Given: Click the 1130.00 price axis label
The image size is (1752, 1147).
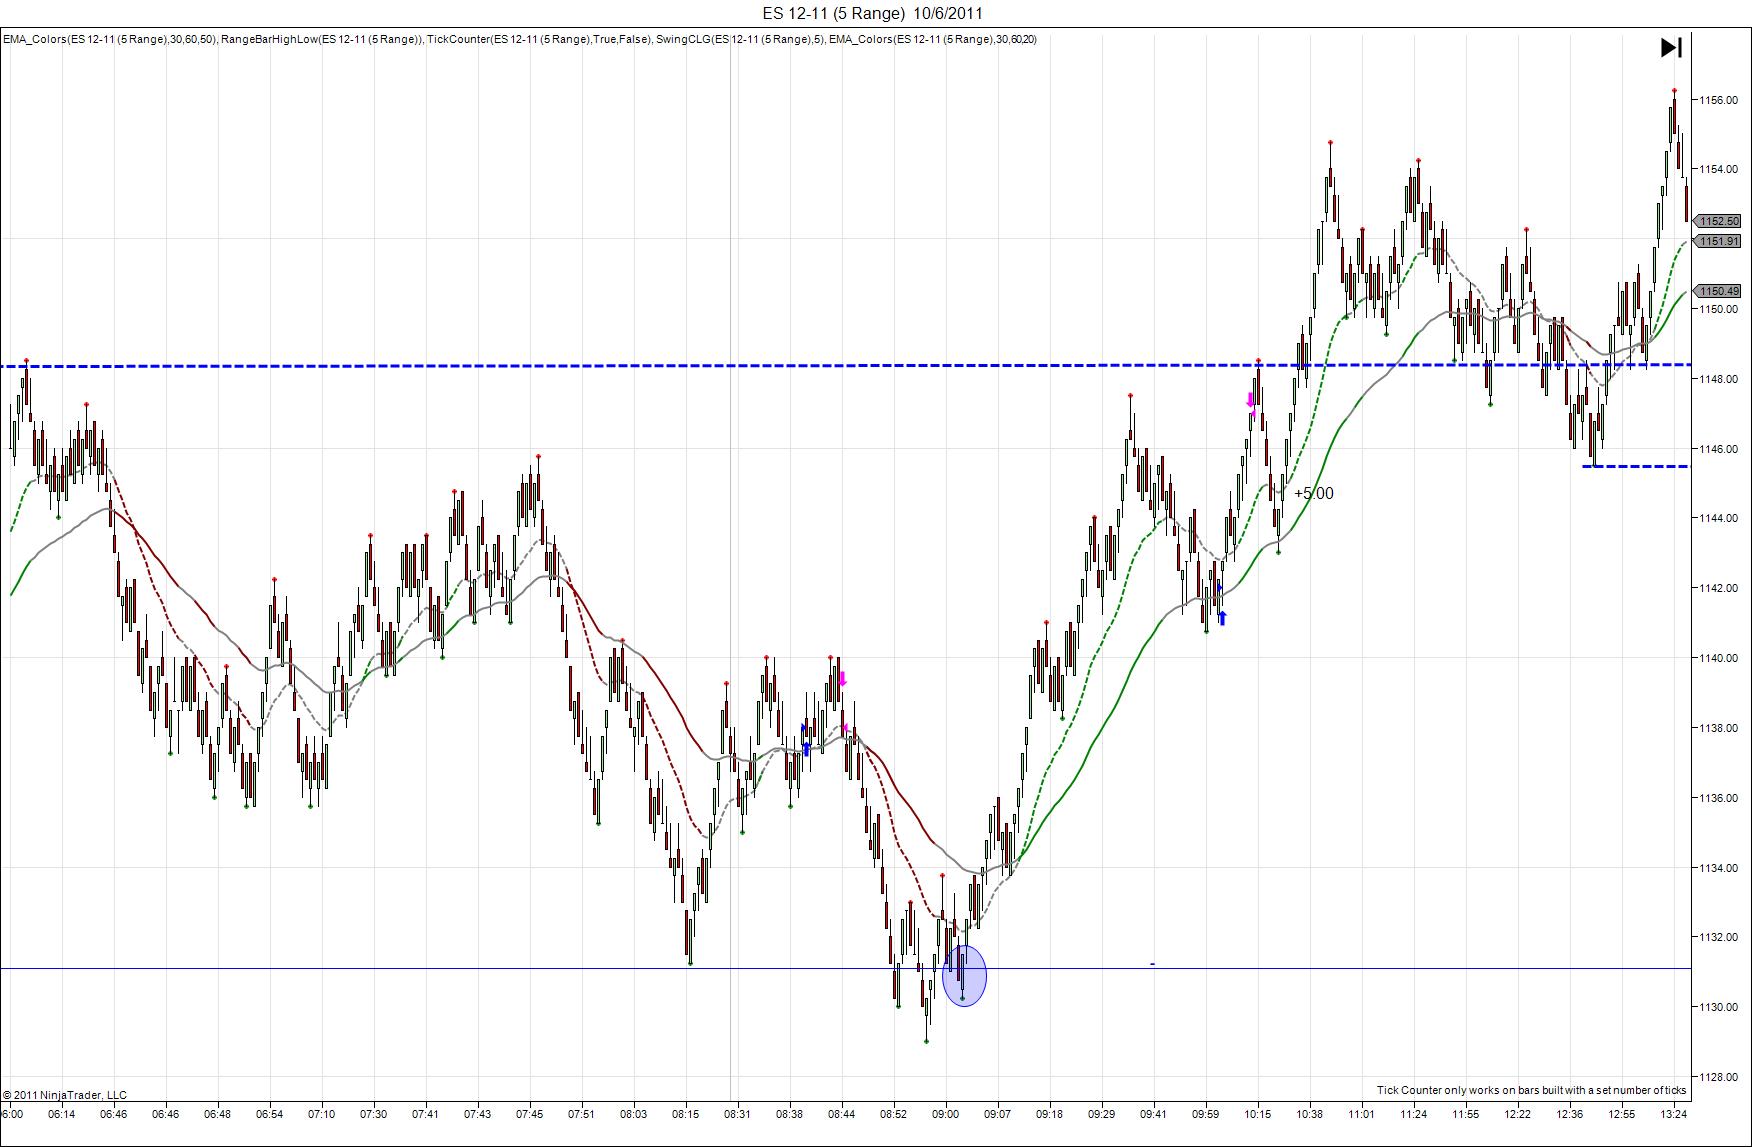Looking at the screenshot, I should coord(1719,1007).
